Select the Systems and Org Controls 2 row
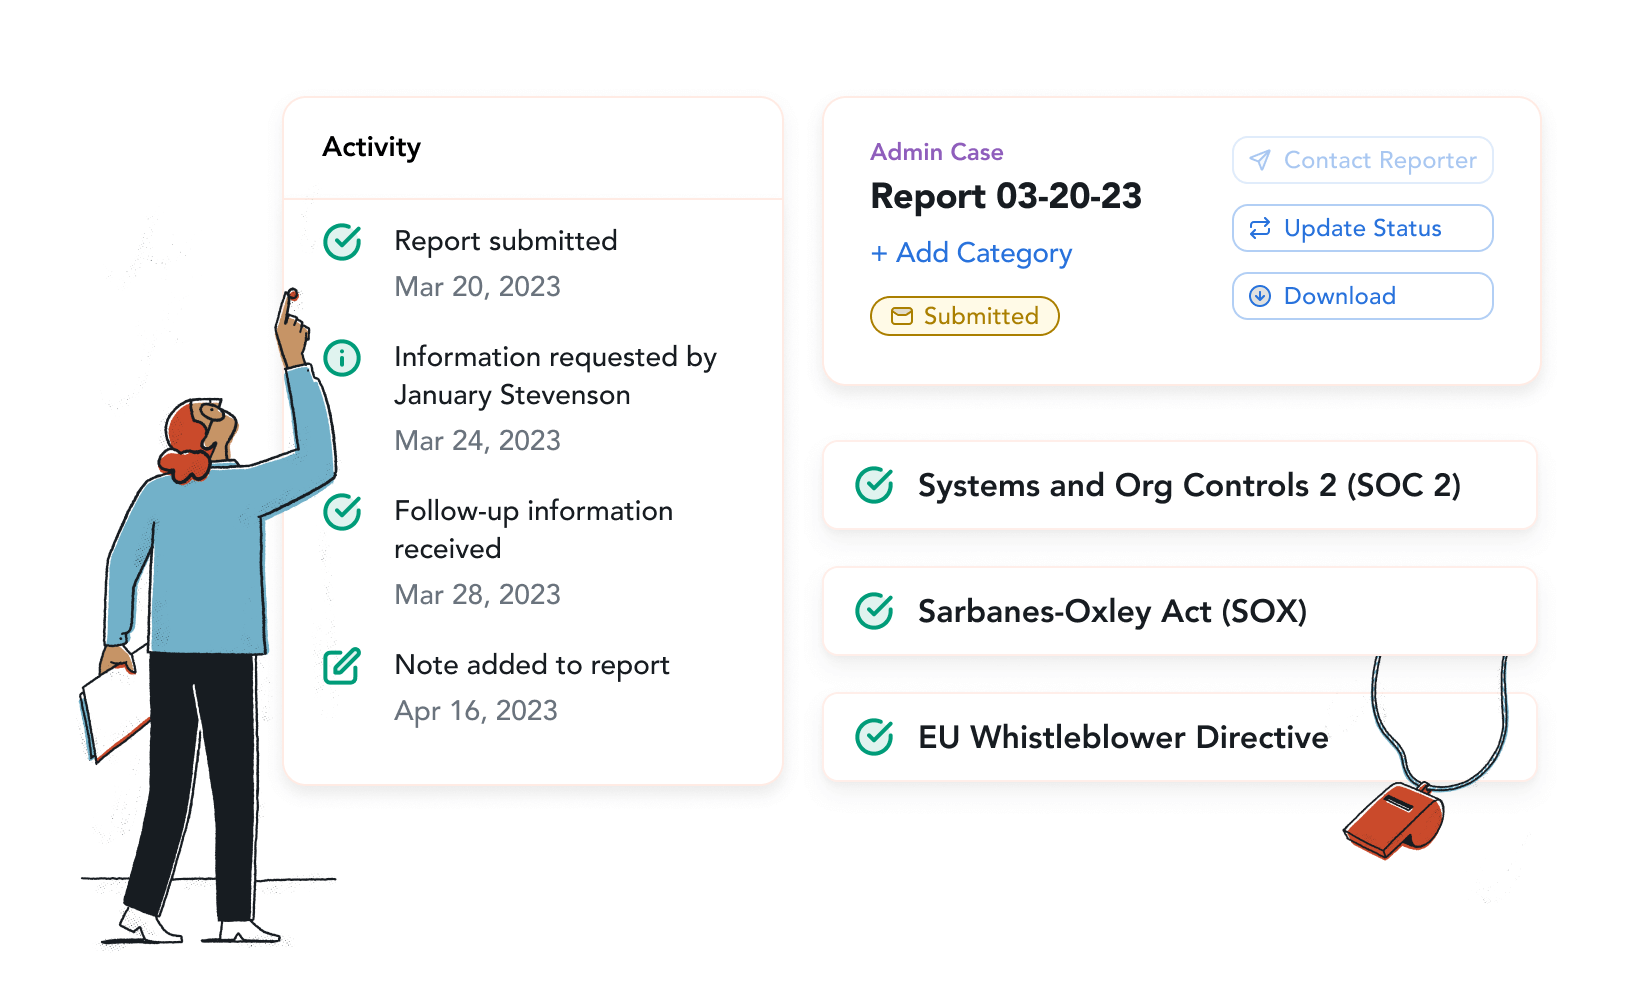This screenshot has width=1630, height=1004. click(x=1179, y=485)
